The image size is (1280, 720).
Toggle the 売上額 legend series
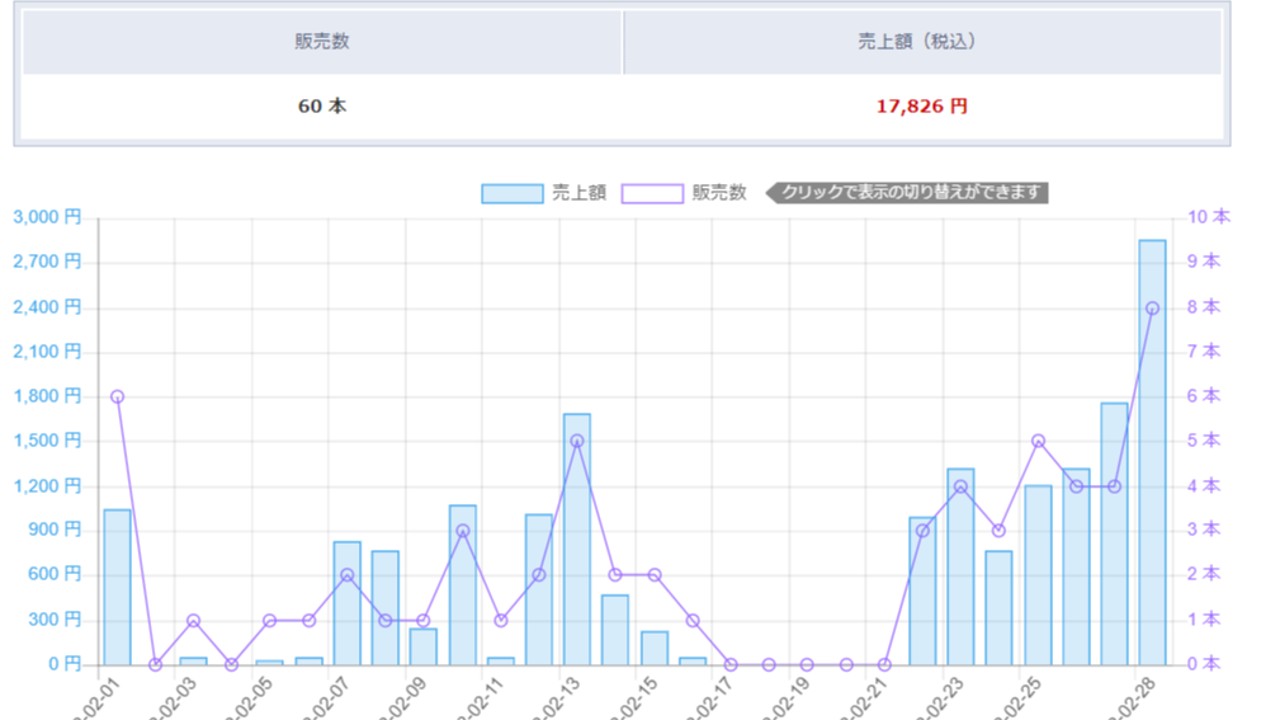pyautogui.click(x=544, y=193)
